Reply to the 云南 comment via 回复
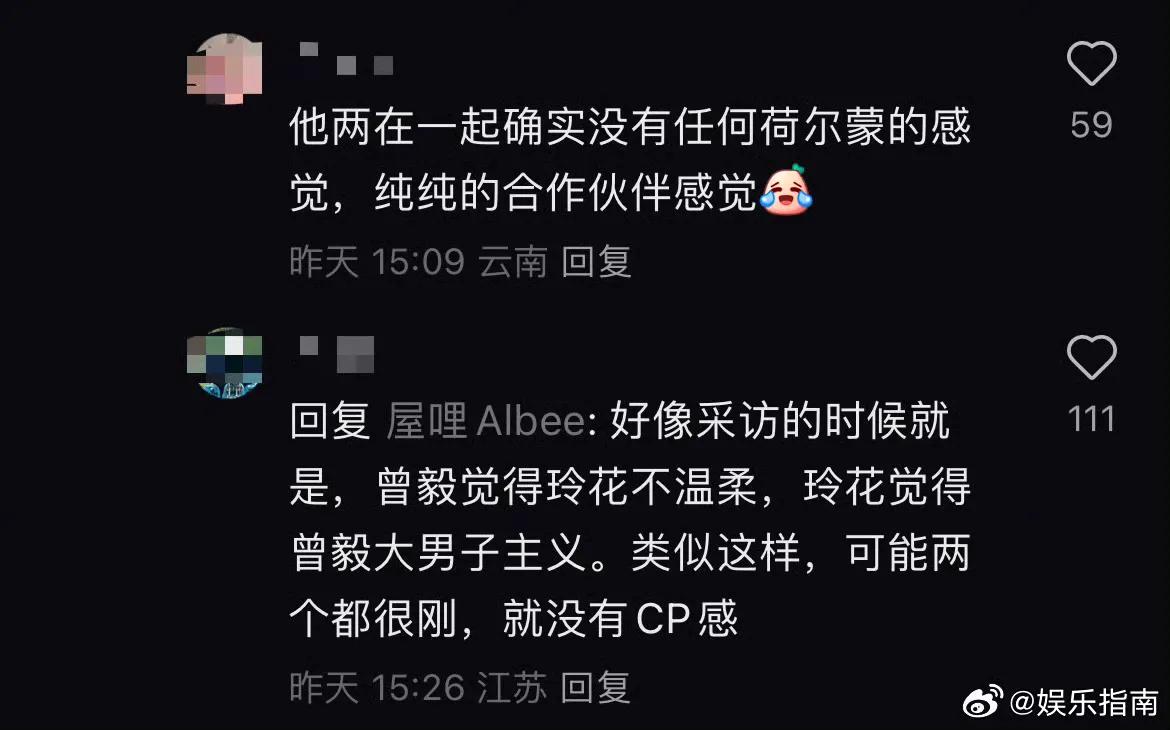 [x=596, y=262]
